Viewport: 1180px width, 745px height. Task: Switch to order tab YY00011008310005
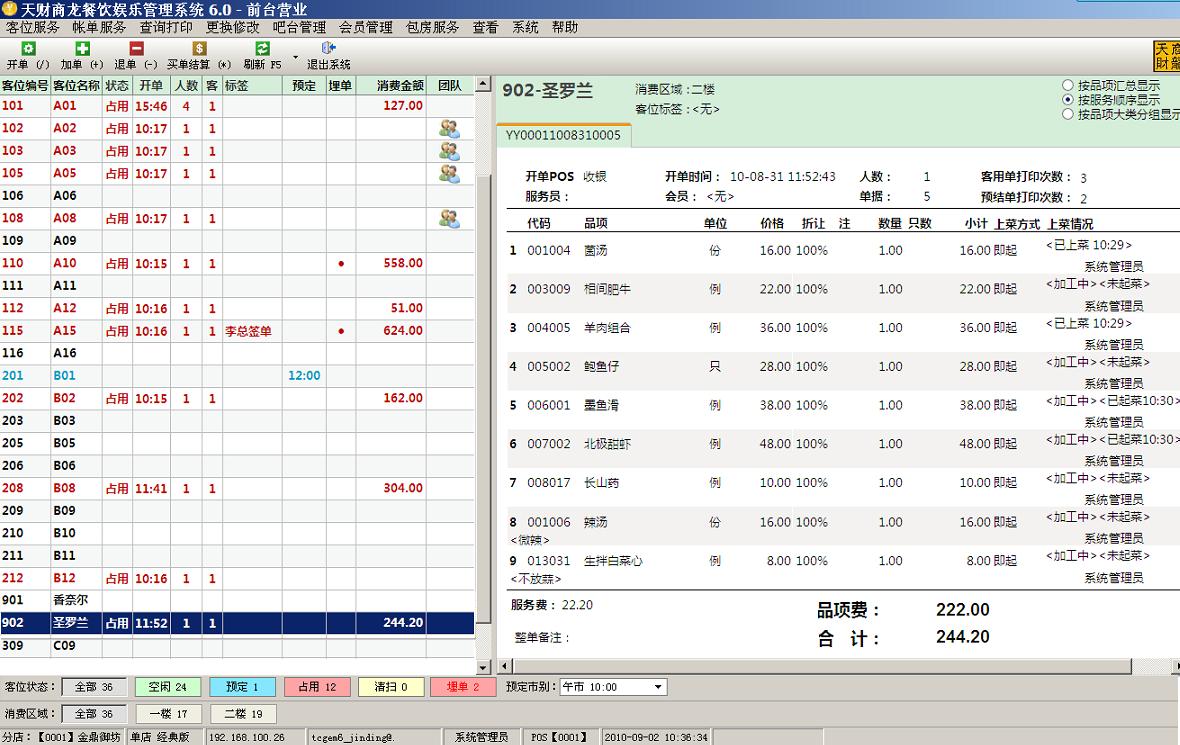(x=563, y=135)
